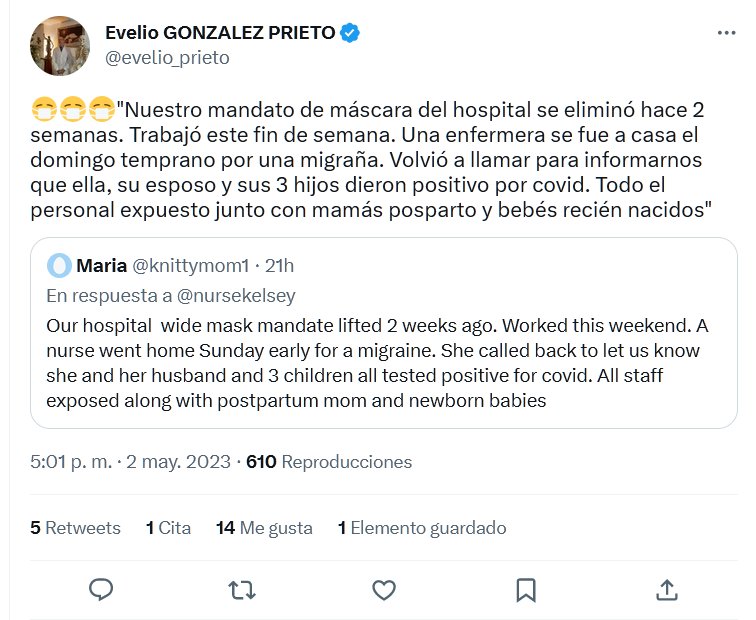Click the blue verified badge

pos(350,33)
